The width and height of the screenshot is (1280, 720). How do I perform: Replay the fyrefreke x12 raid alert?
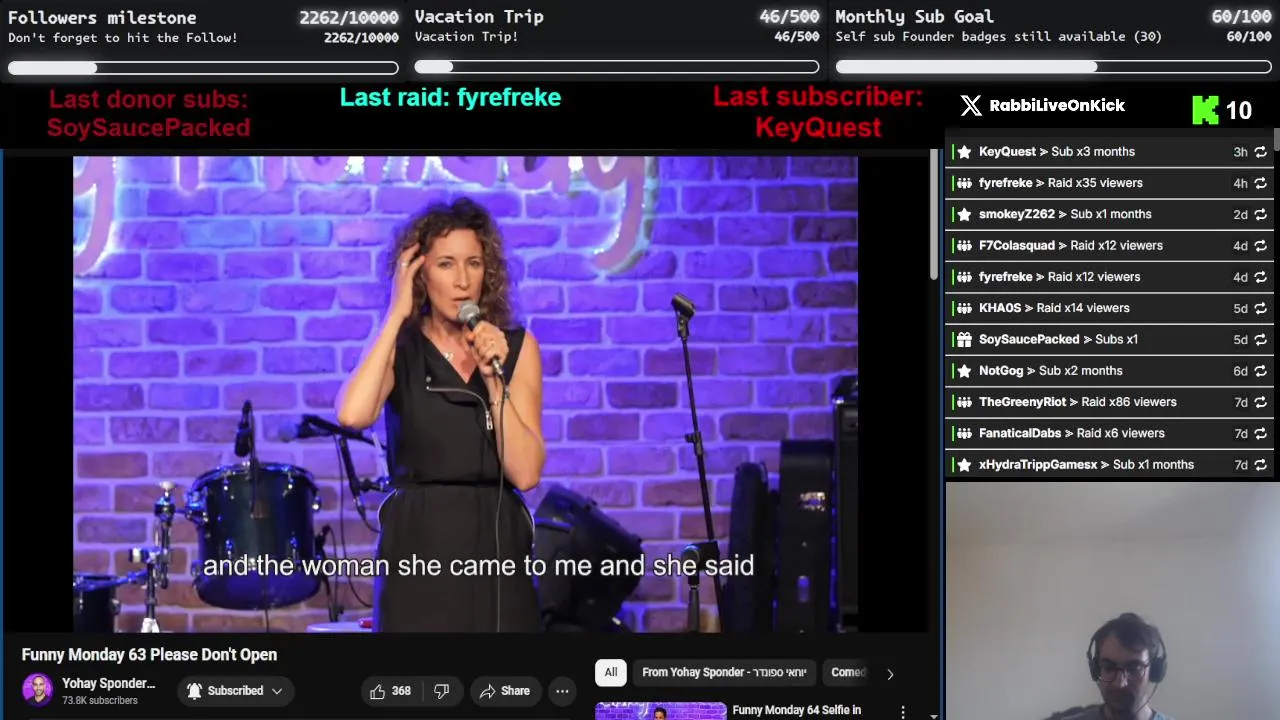tap(1260, 277)
